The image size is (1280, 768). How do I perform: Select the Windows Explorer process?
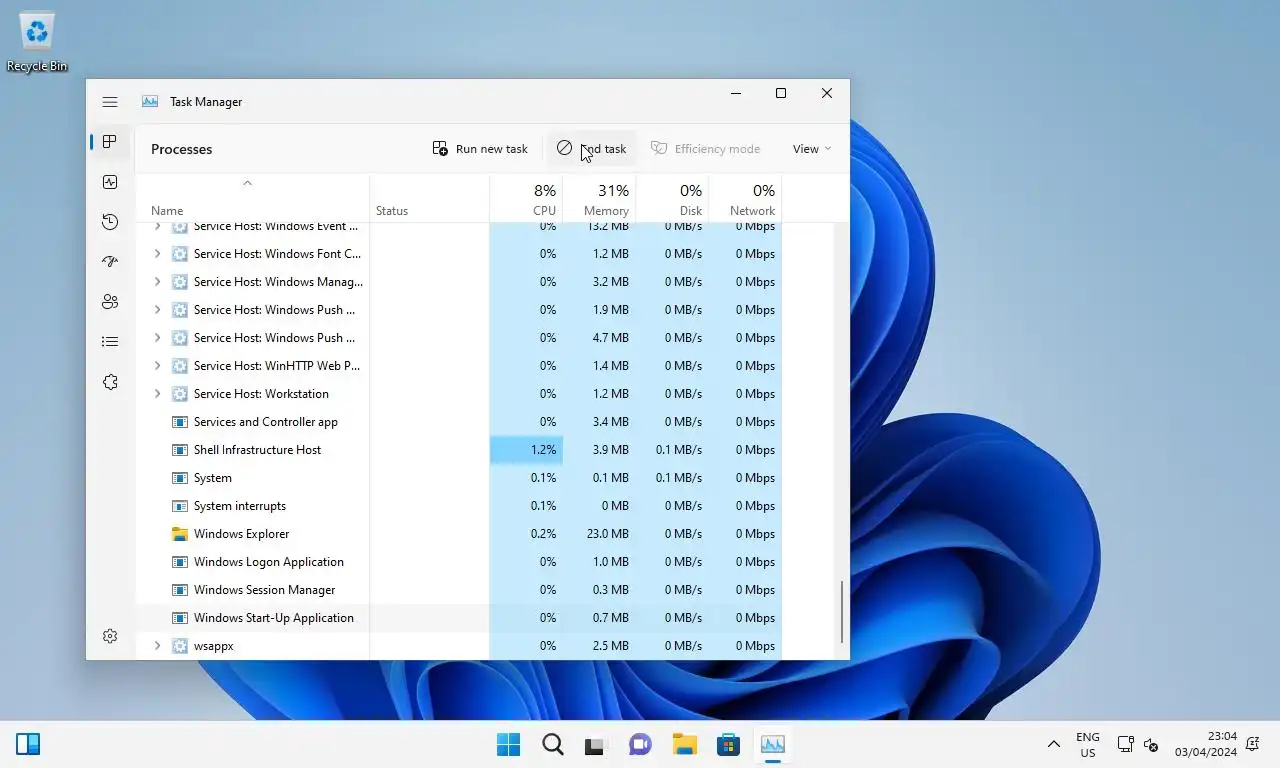point(458,534)
